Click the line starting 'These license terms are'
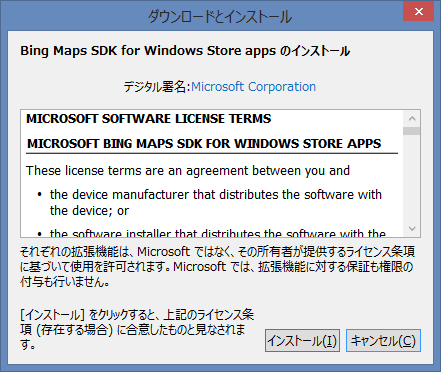This screenshot has width=441, height=372. (x=188, y=171)
